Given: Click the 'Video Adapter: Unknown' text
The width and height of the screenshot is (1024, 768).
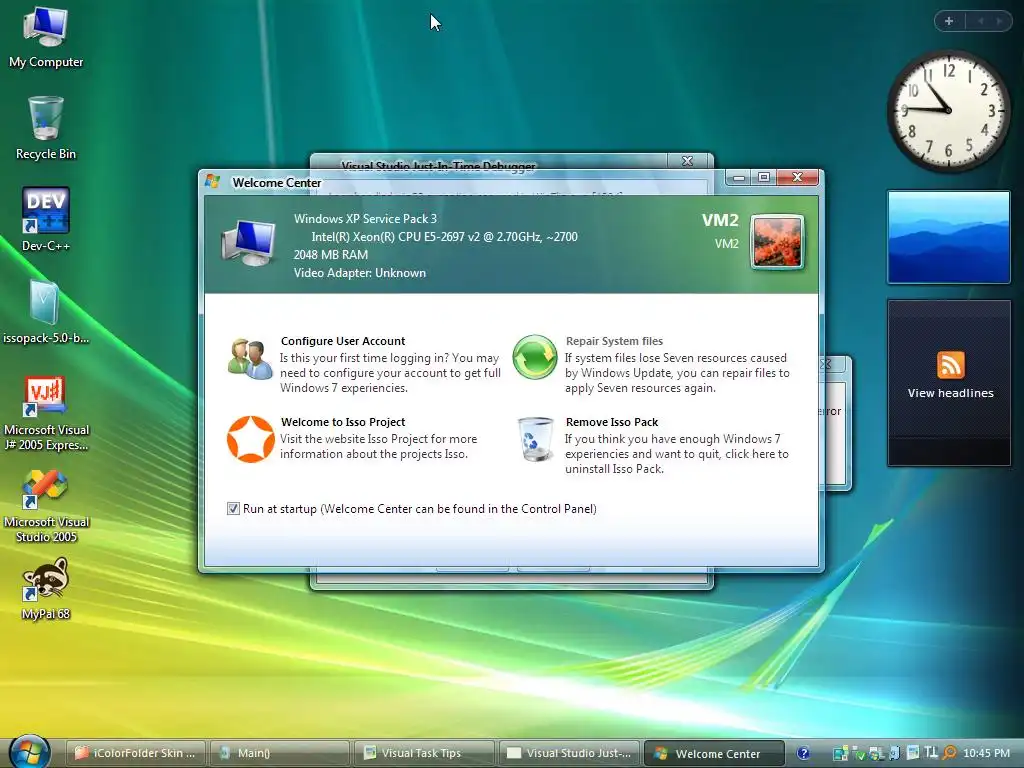Looking at the screenshot, I should coord(360,273).
